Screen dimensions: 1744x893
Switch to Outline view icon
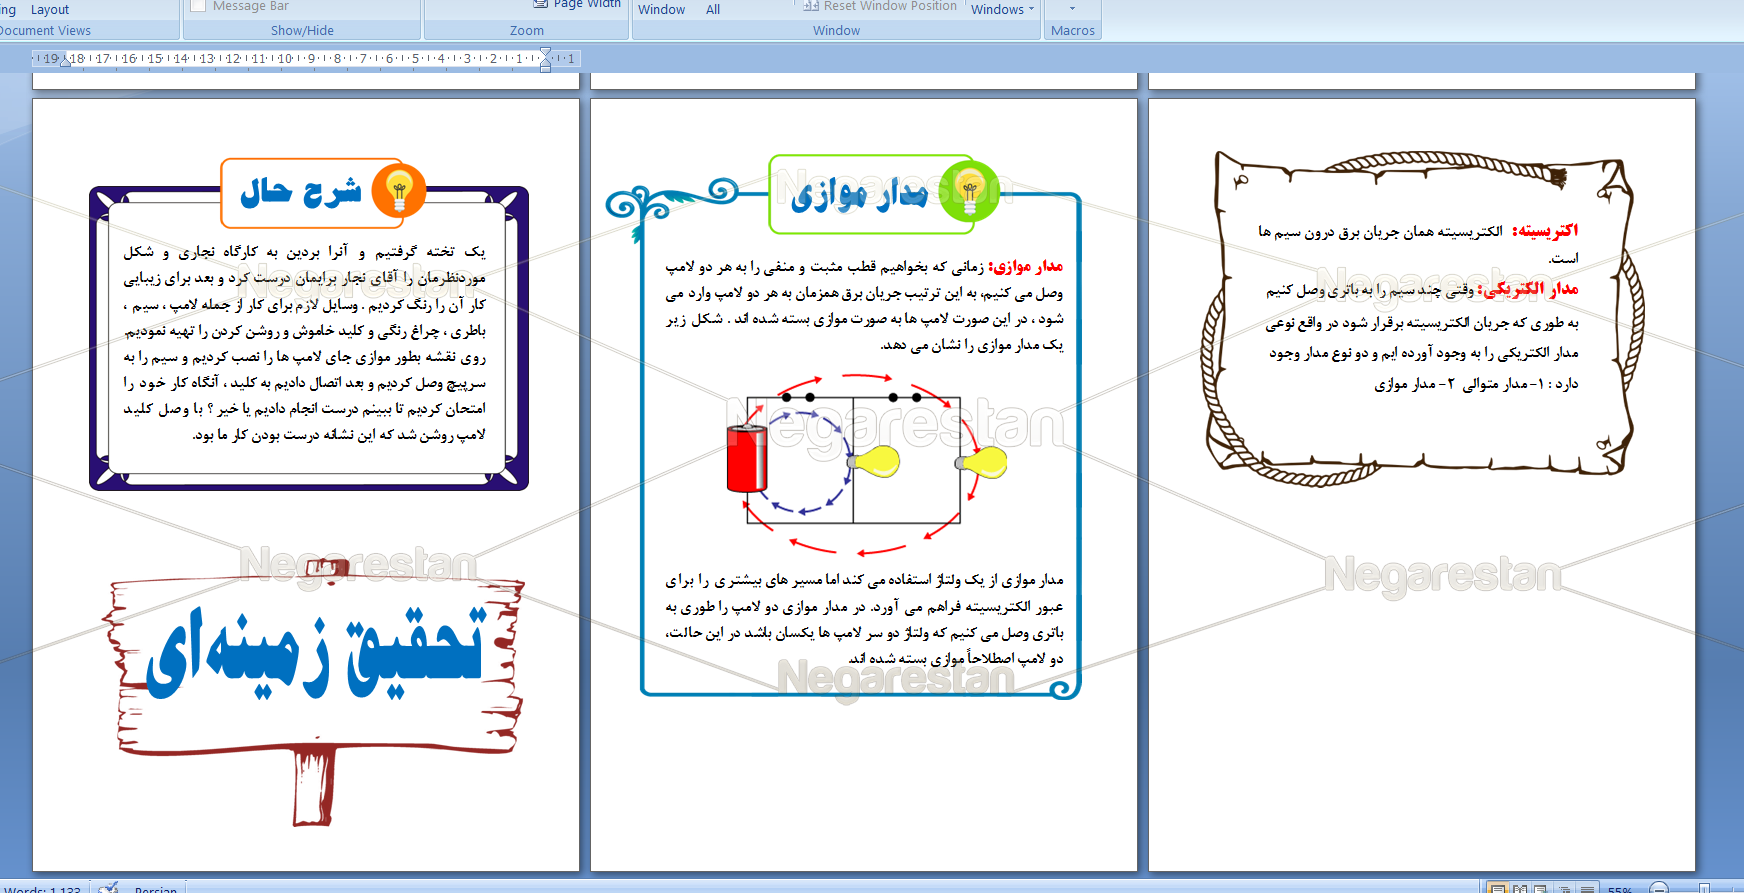tap(1563, 888)
